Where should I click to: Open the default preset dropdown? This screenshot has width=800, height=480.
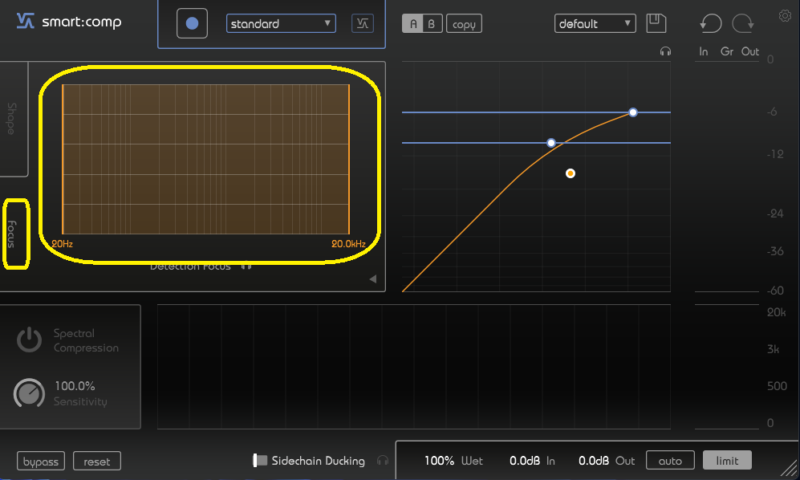pos(595,23)
